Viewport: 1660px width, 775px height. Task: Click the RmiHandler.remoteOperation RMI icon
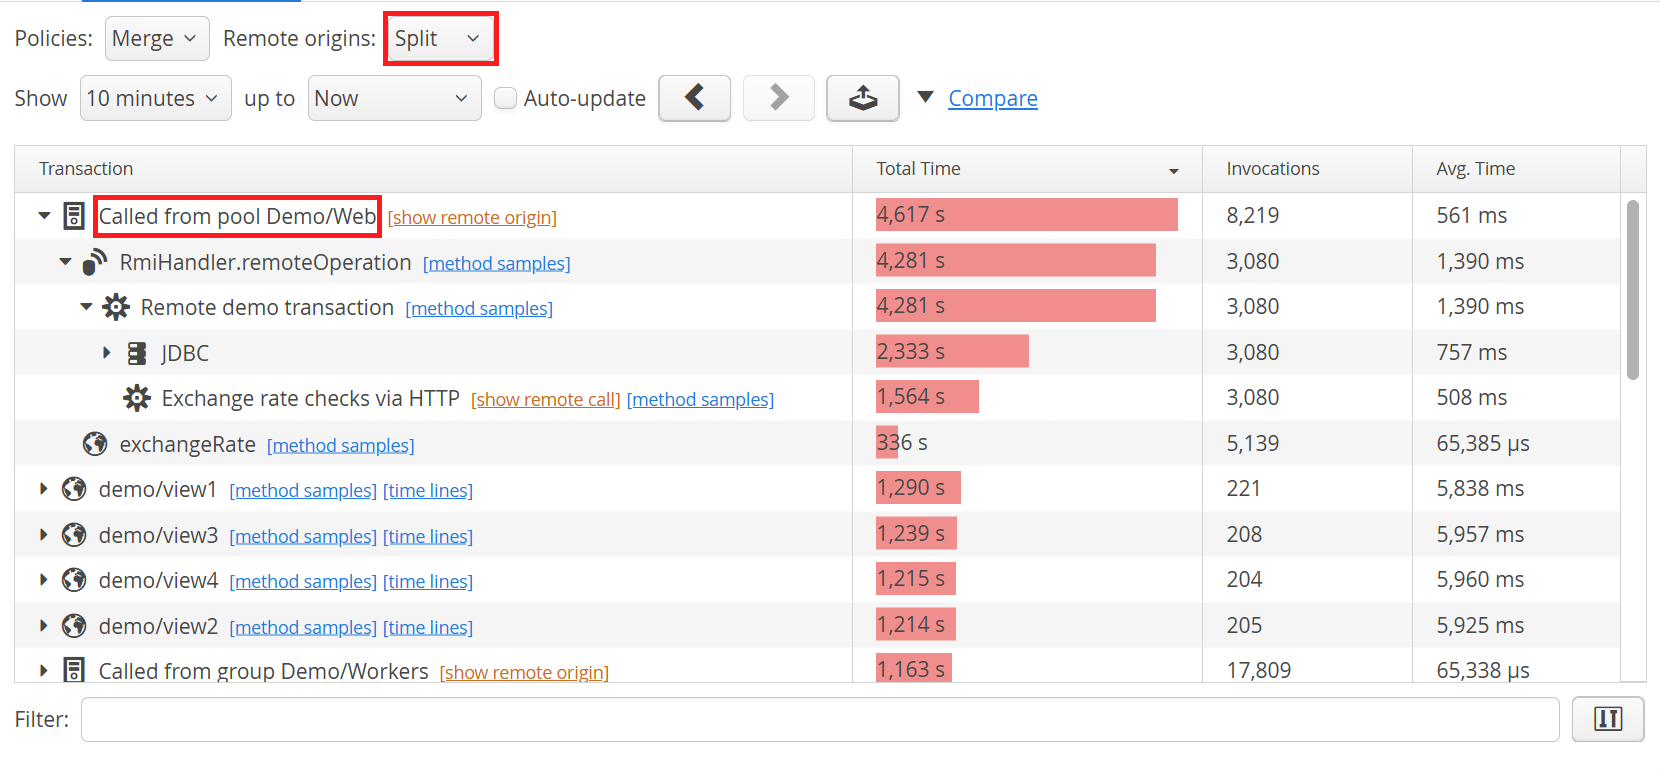(x=94, y=262)
